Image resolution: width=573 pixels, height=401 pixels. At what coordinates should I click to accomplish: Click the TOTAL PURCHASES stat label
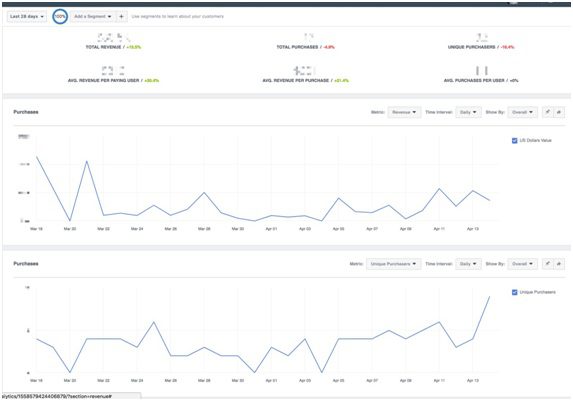point(297,47)
